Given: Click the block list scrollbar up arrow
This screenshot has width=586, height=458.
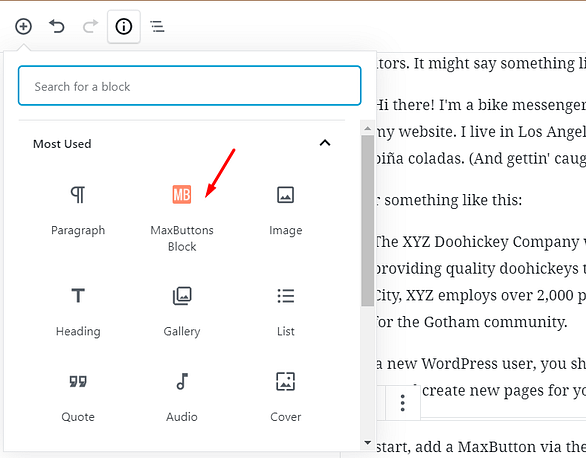Looking at the screenshot, I should click(x=368, y=129).
